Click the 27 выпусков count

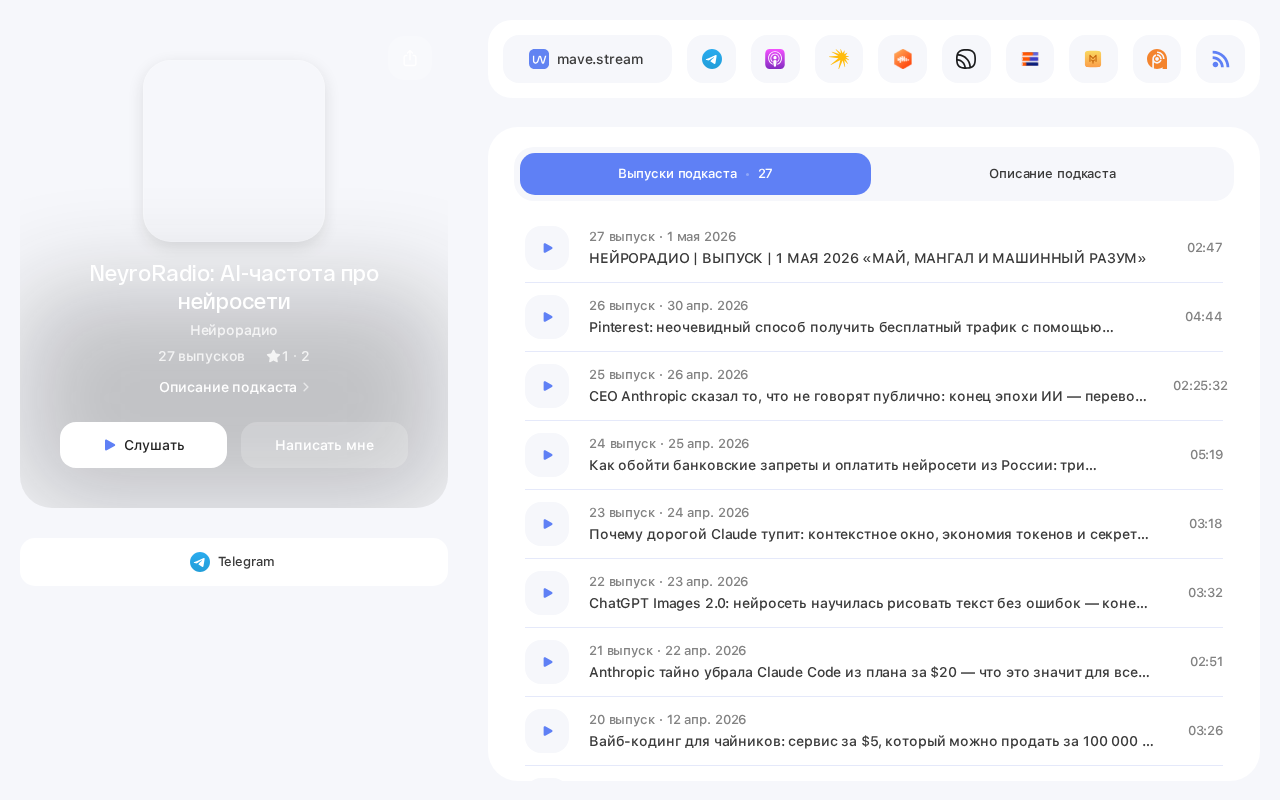pos(201,356)
